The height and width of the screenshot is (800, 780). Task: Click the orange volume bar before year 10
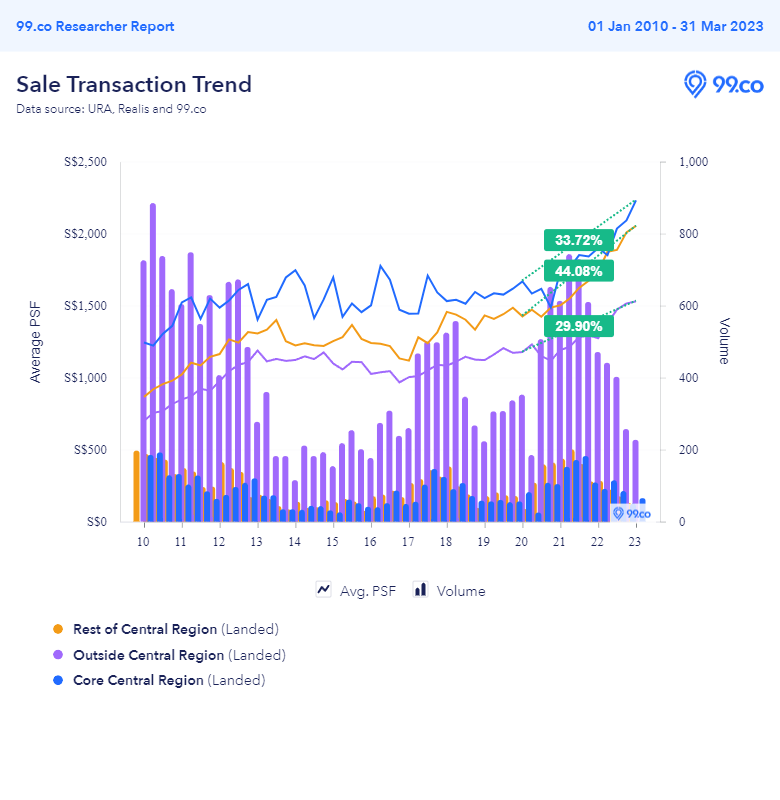point(136,486)
